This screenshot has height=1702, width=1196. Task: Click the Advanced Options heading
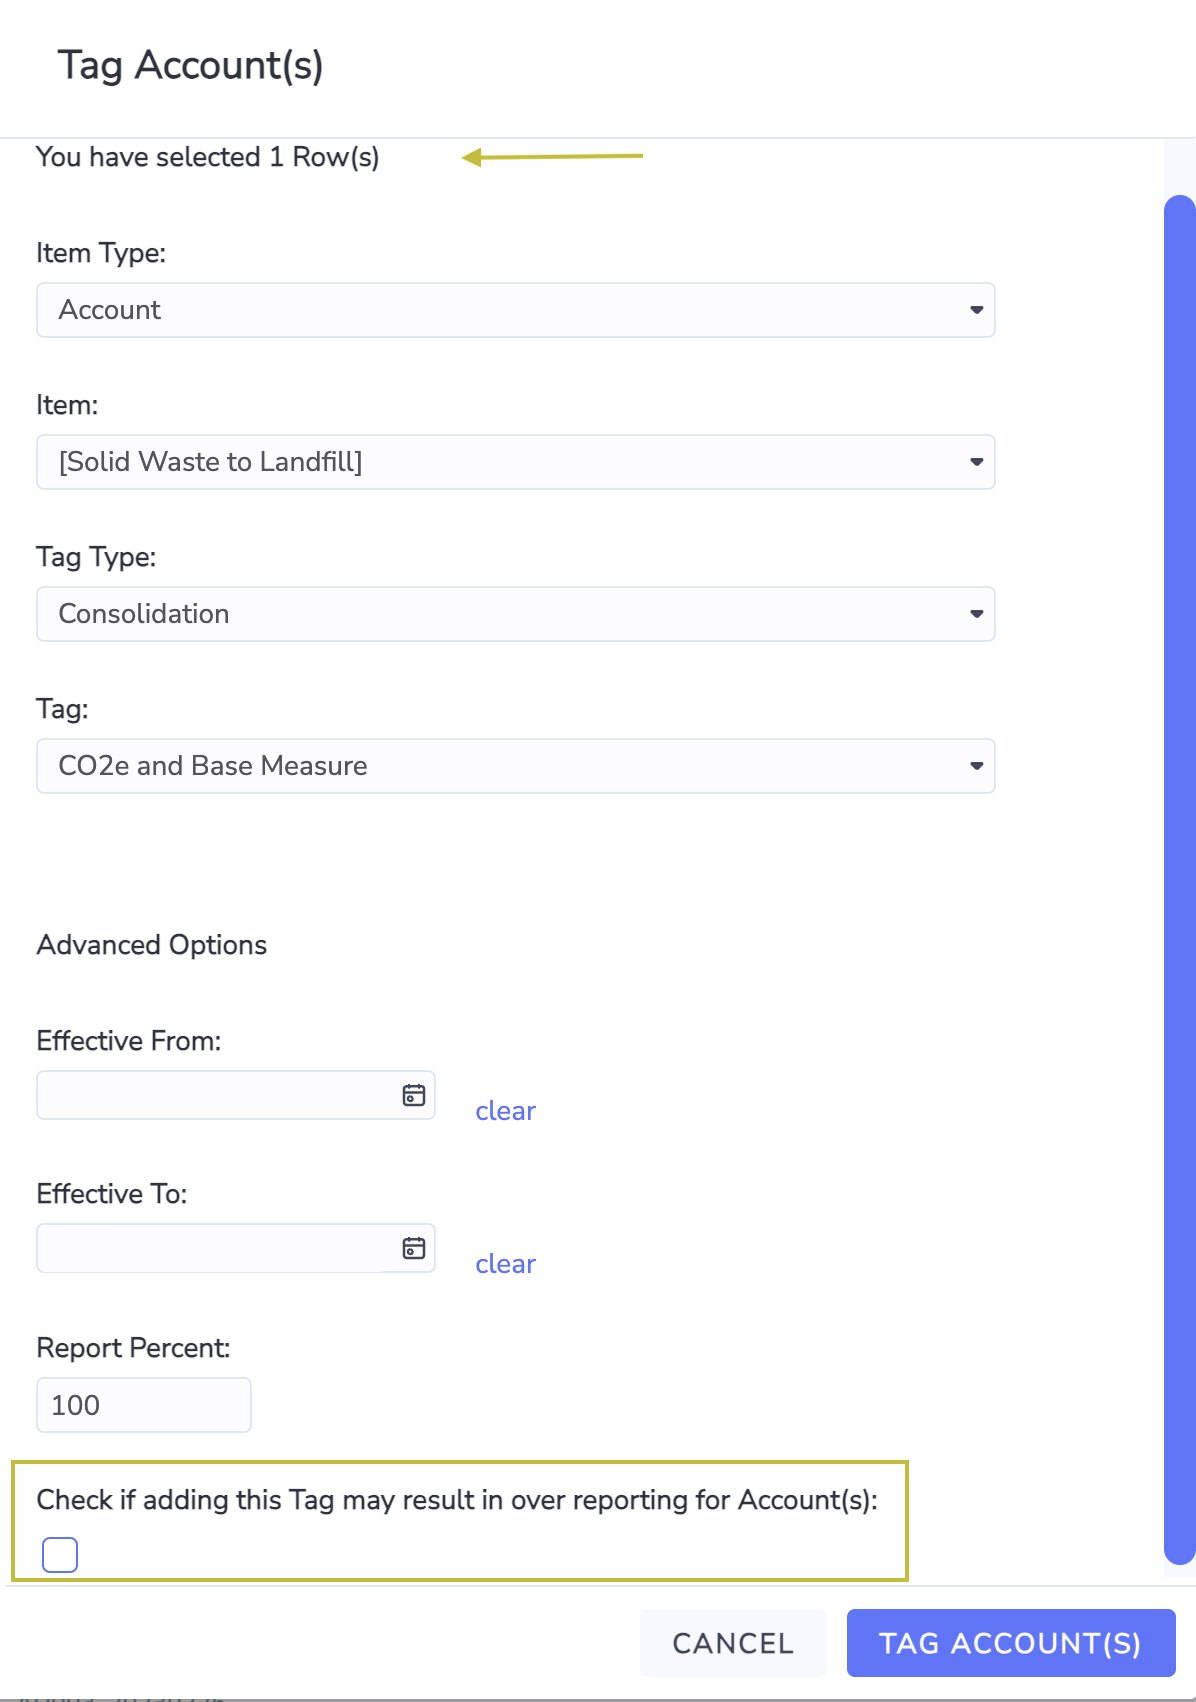point(152,945)
